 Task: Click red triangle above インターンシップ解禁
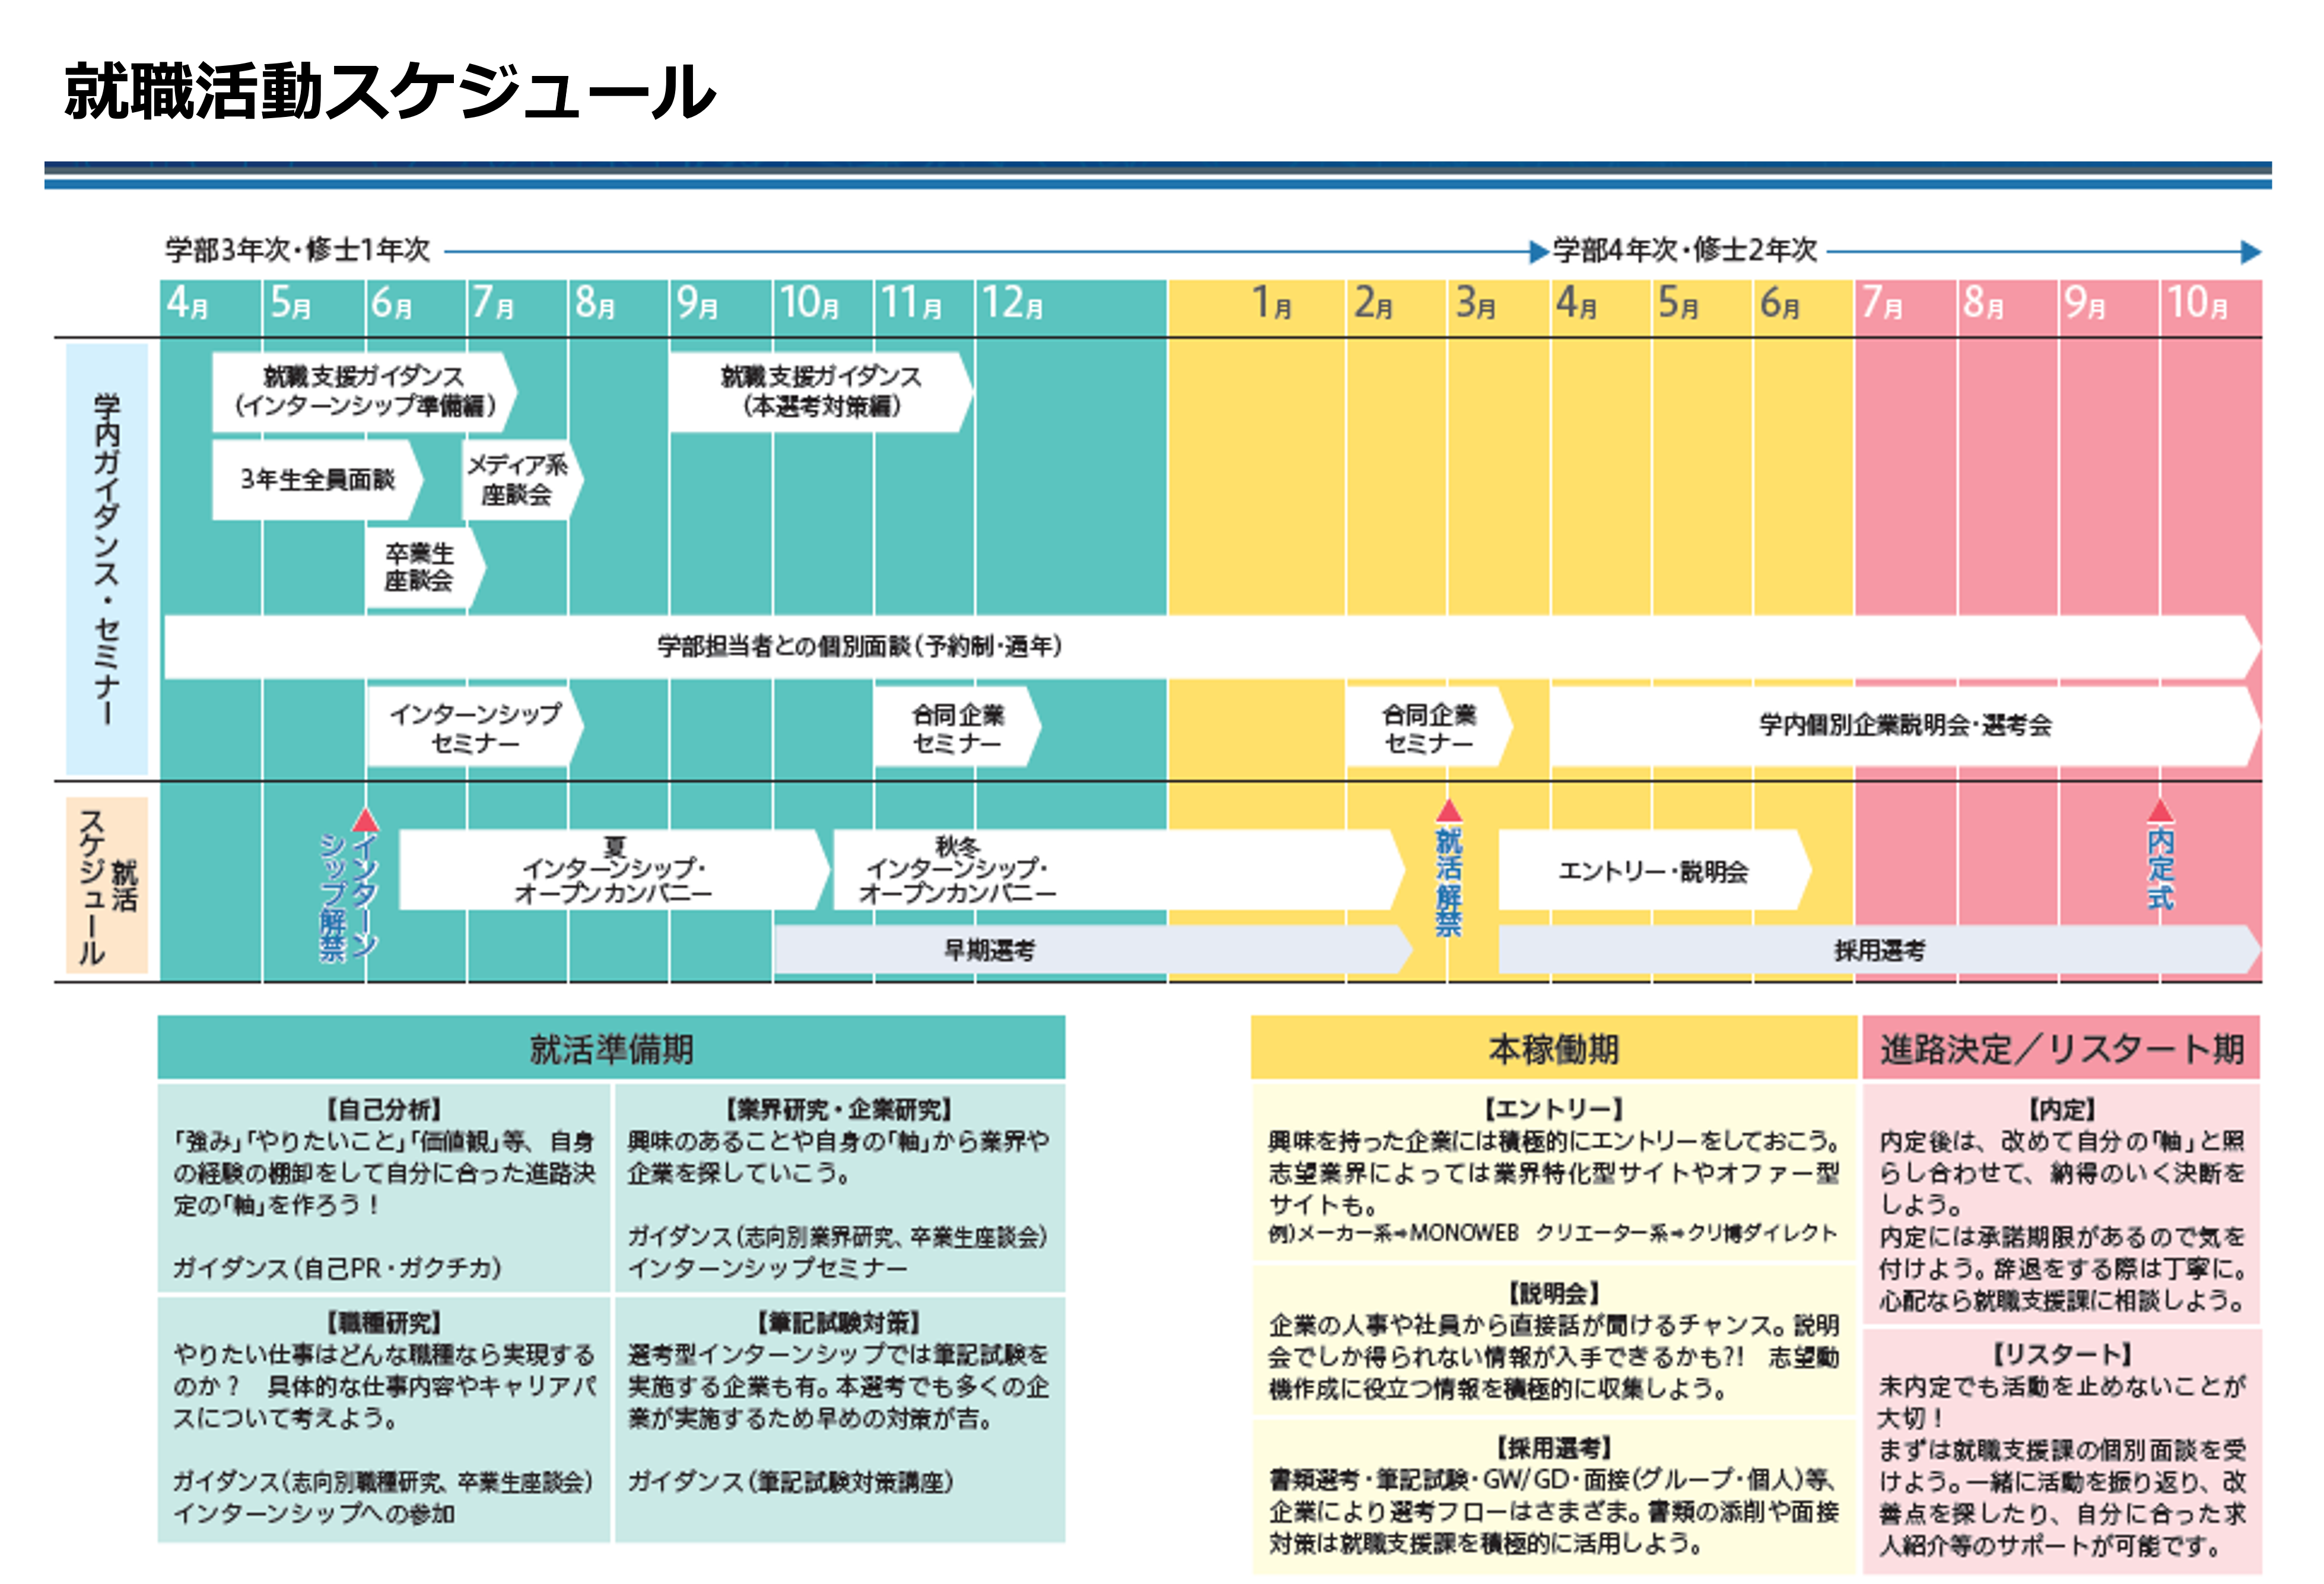click(x=365, y=820)
